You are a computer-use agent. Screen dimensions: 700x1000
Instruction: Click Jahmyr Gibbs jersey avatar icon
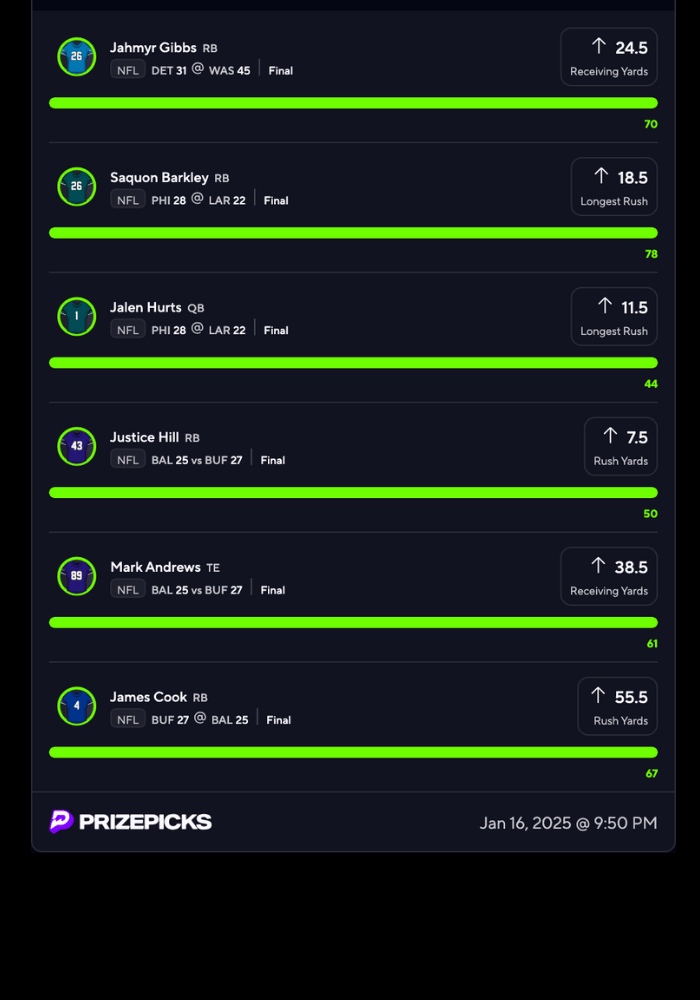click(77, 57)
